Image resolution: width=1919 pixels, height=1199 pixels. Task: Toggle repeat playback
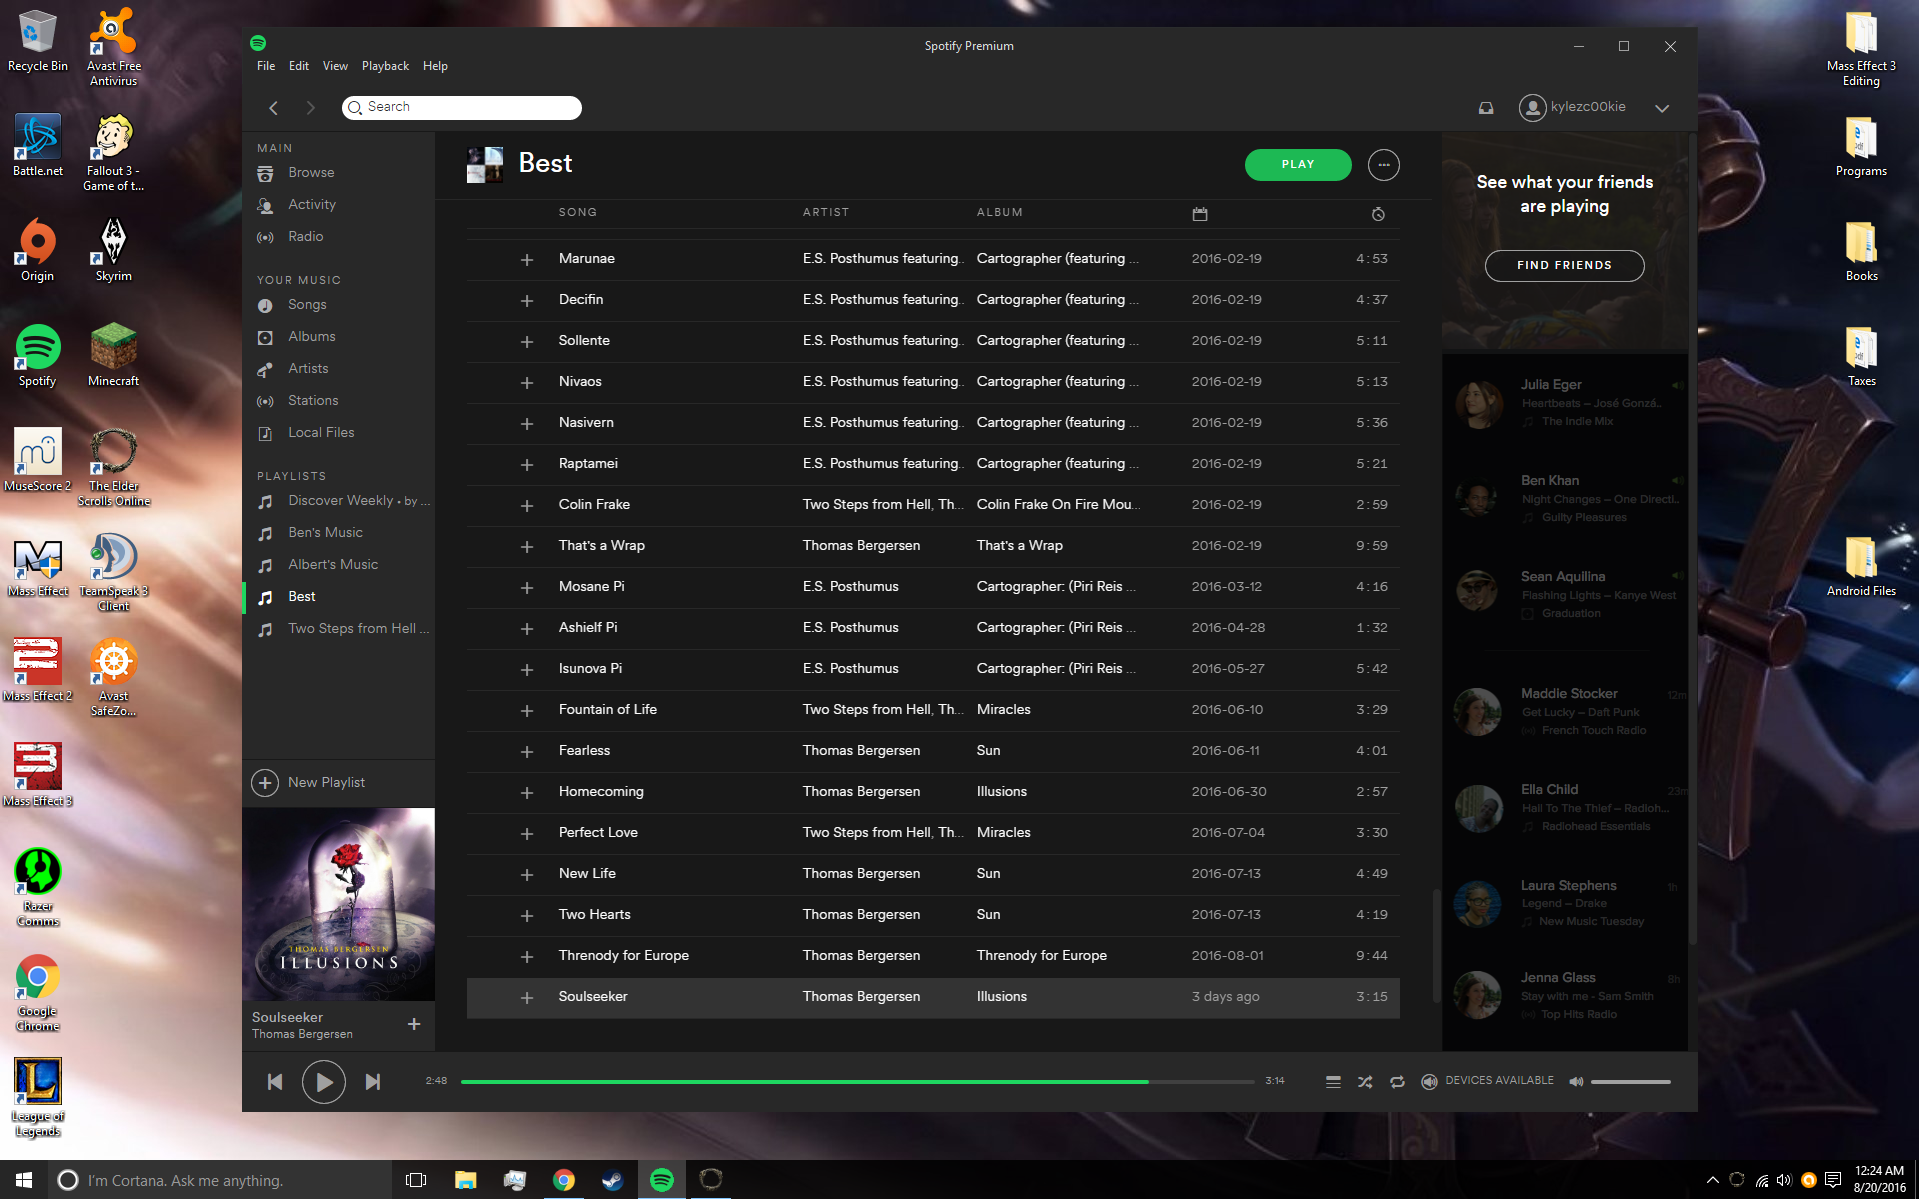coord(1397,1082)
